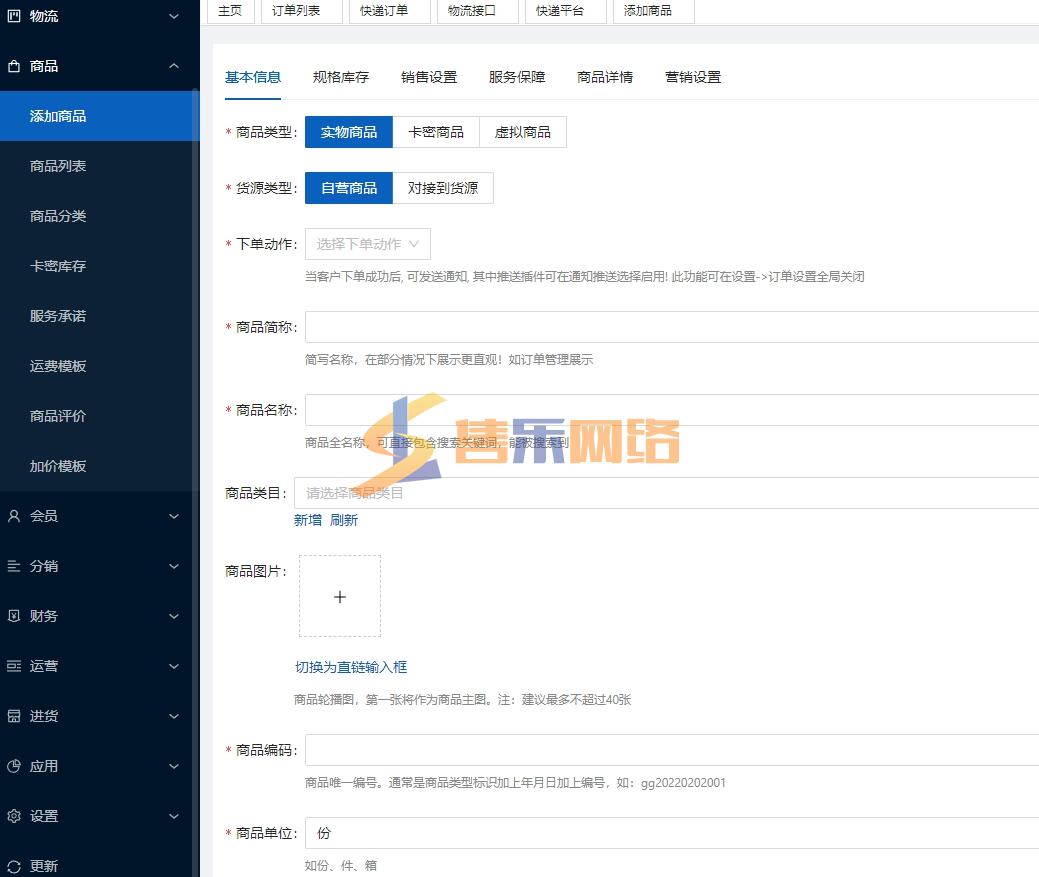Click the 会员 member person icon
1039x877 pixels.
pos(14,516)
